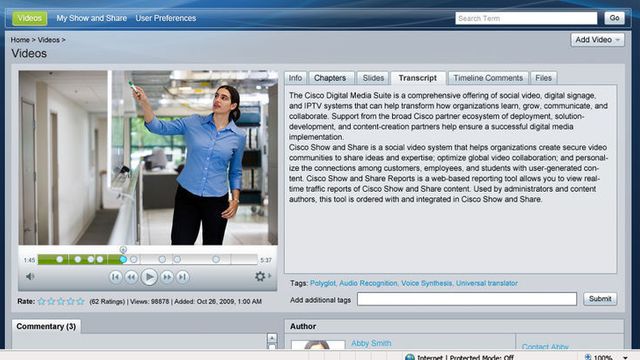Click the commentary scrollbar up arrow

point(272,338)
